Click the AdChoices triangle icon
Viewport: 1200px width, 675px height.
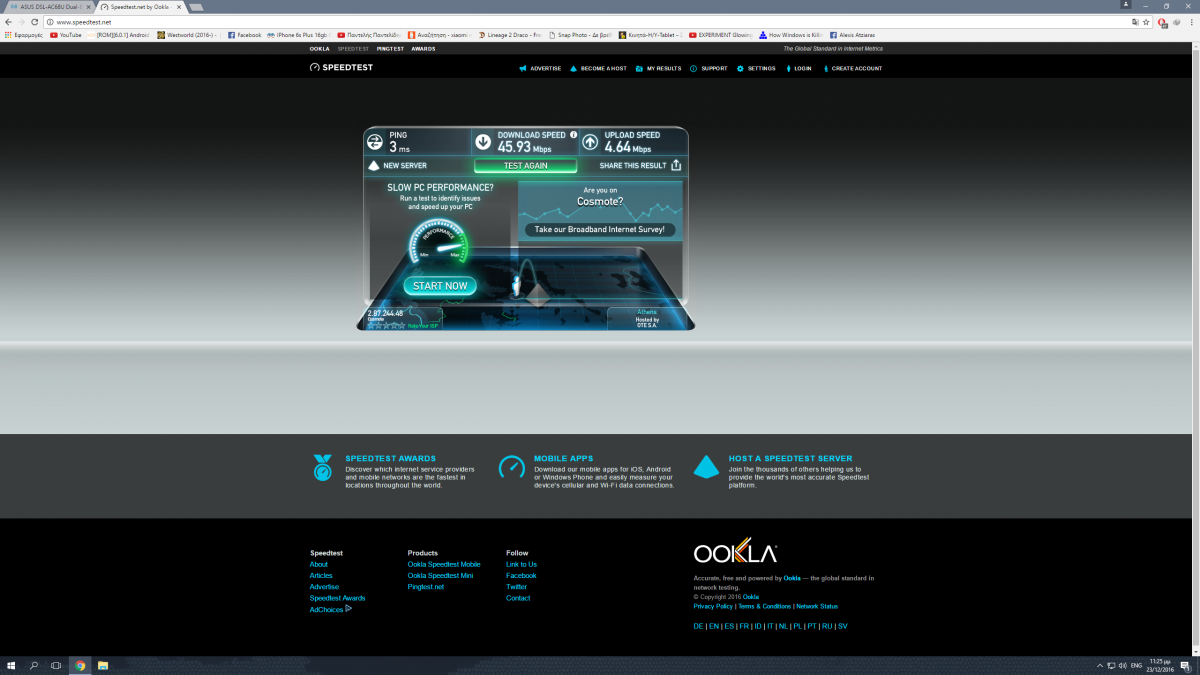coord(348,608)
